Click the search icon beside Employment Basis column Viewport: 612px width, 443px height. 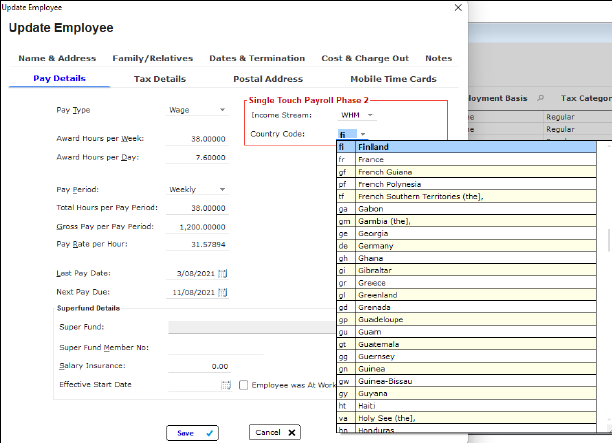(x=541, y=98)
